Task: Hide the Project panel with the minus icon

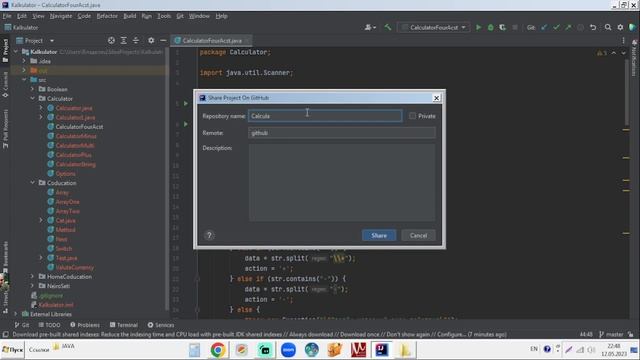Action: tap(163, 40)
